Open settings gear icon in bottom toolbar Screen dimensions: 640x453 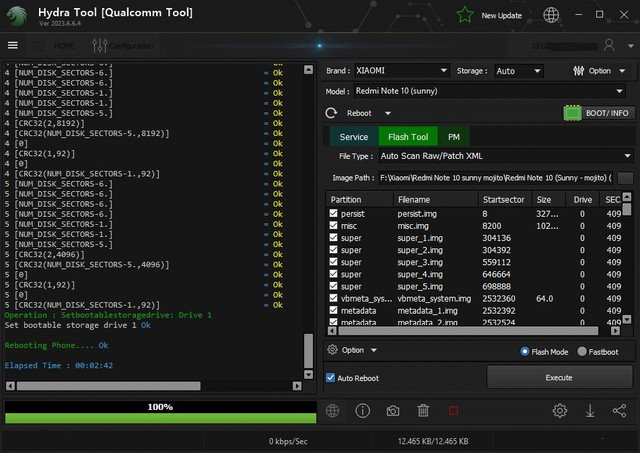[560, 411]
